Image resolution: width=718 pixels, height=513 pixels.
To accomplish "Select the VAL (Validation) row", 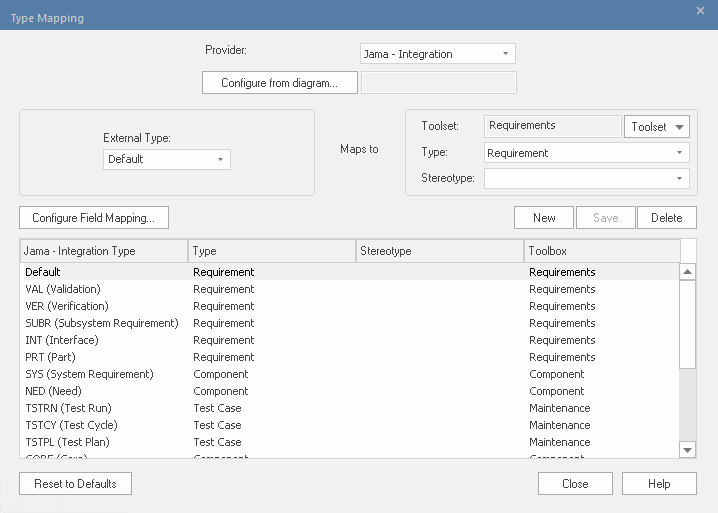I will 62,289.
